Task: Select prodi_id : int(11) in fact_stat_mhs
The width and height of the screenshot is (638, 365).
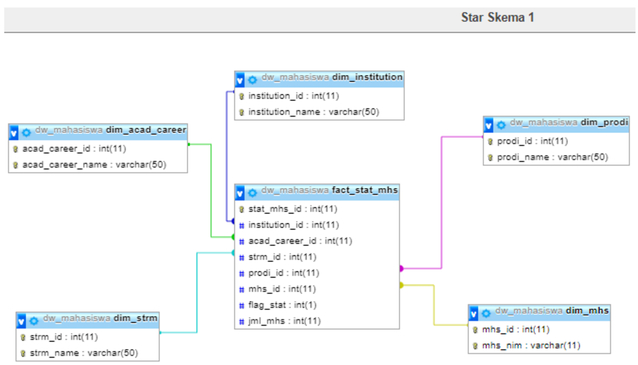Action: pyautogui.click(x=284, y=273)
